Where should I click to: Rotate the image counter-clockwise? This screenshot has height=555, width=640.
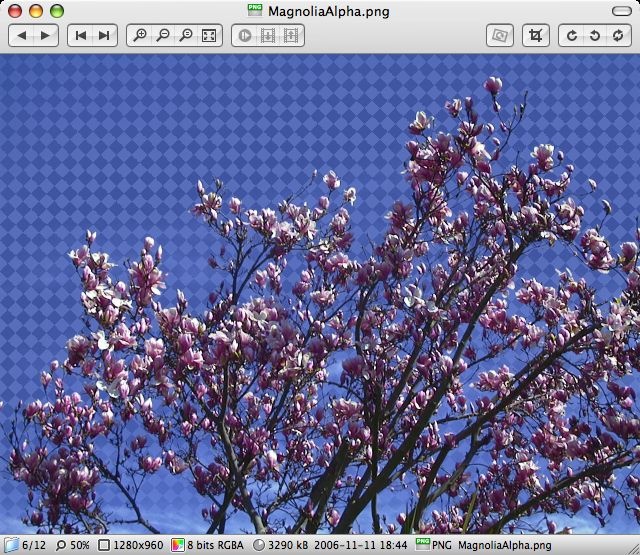[595, 36]
